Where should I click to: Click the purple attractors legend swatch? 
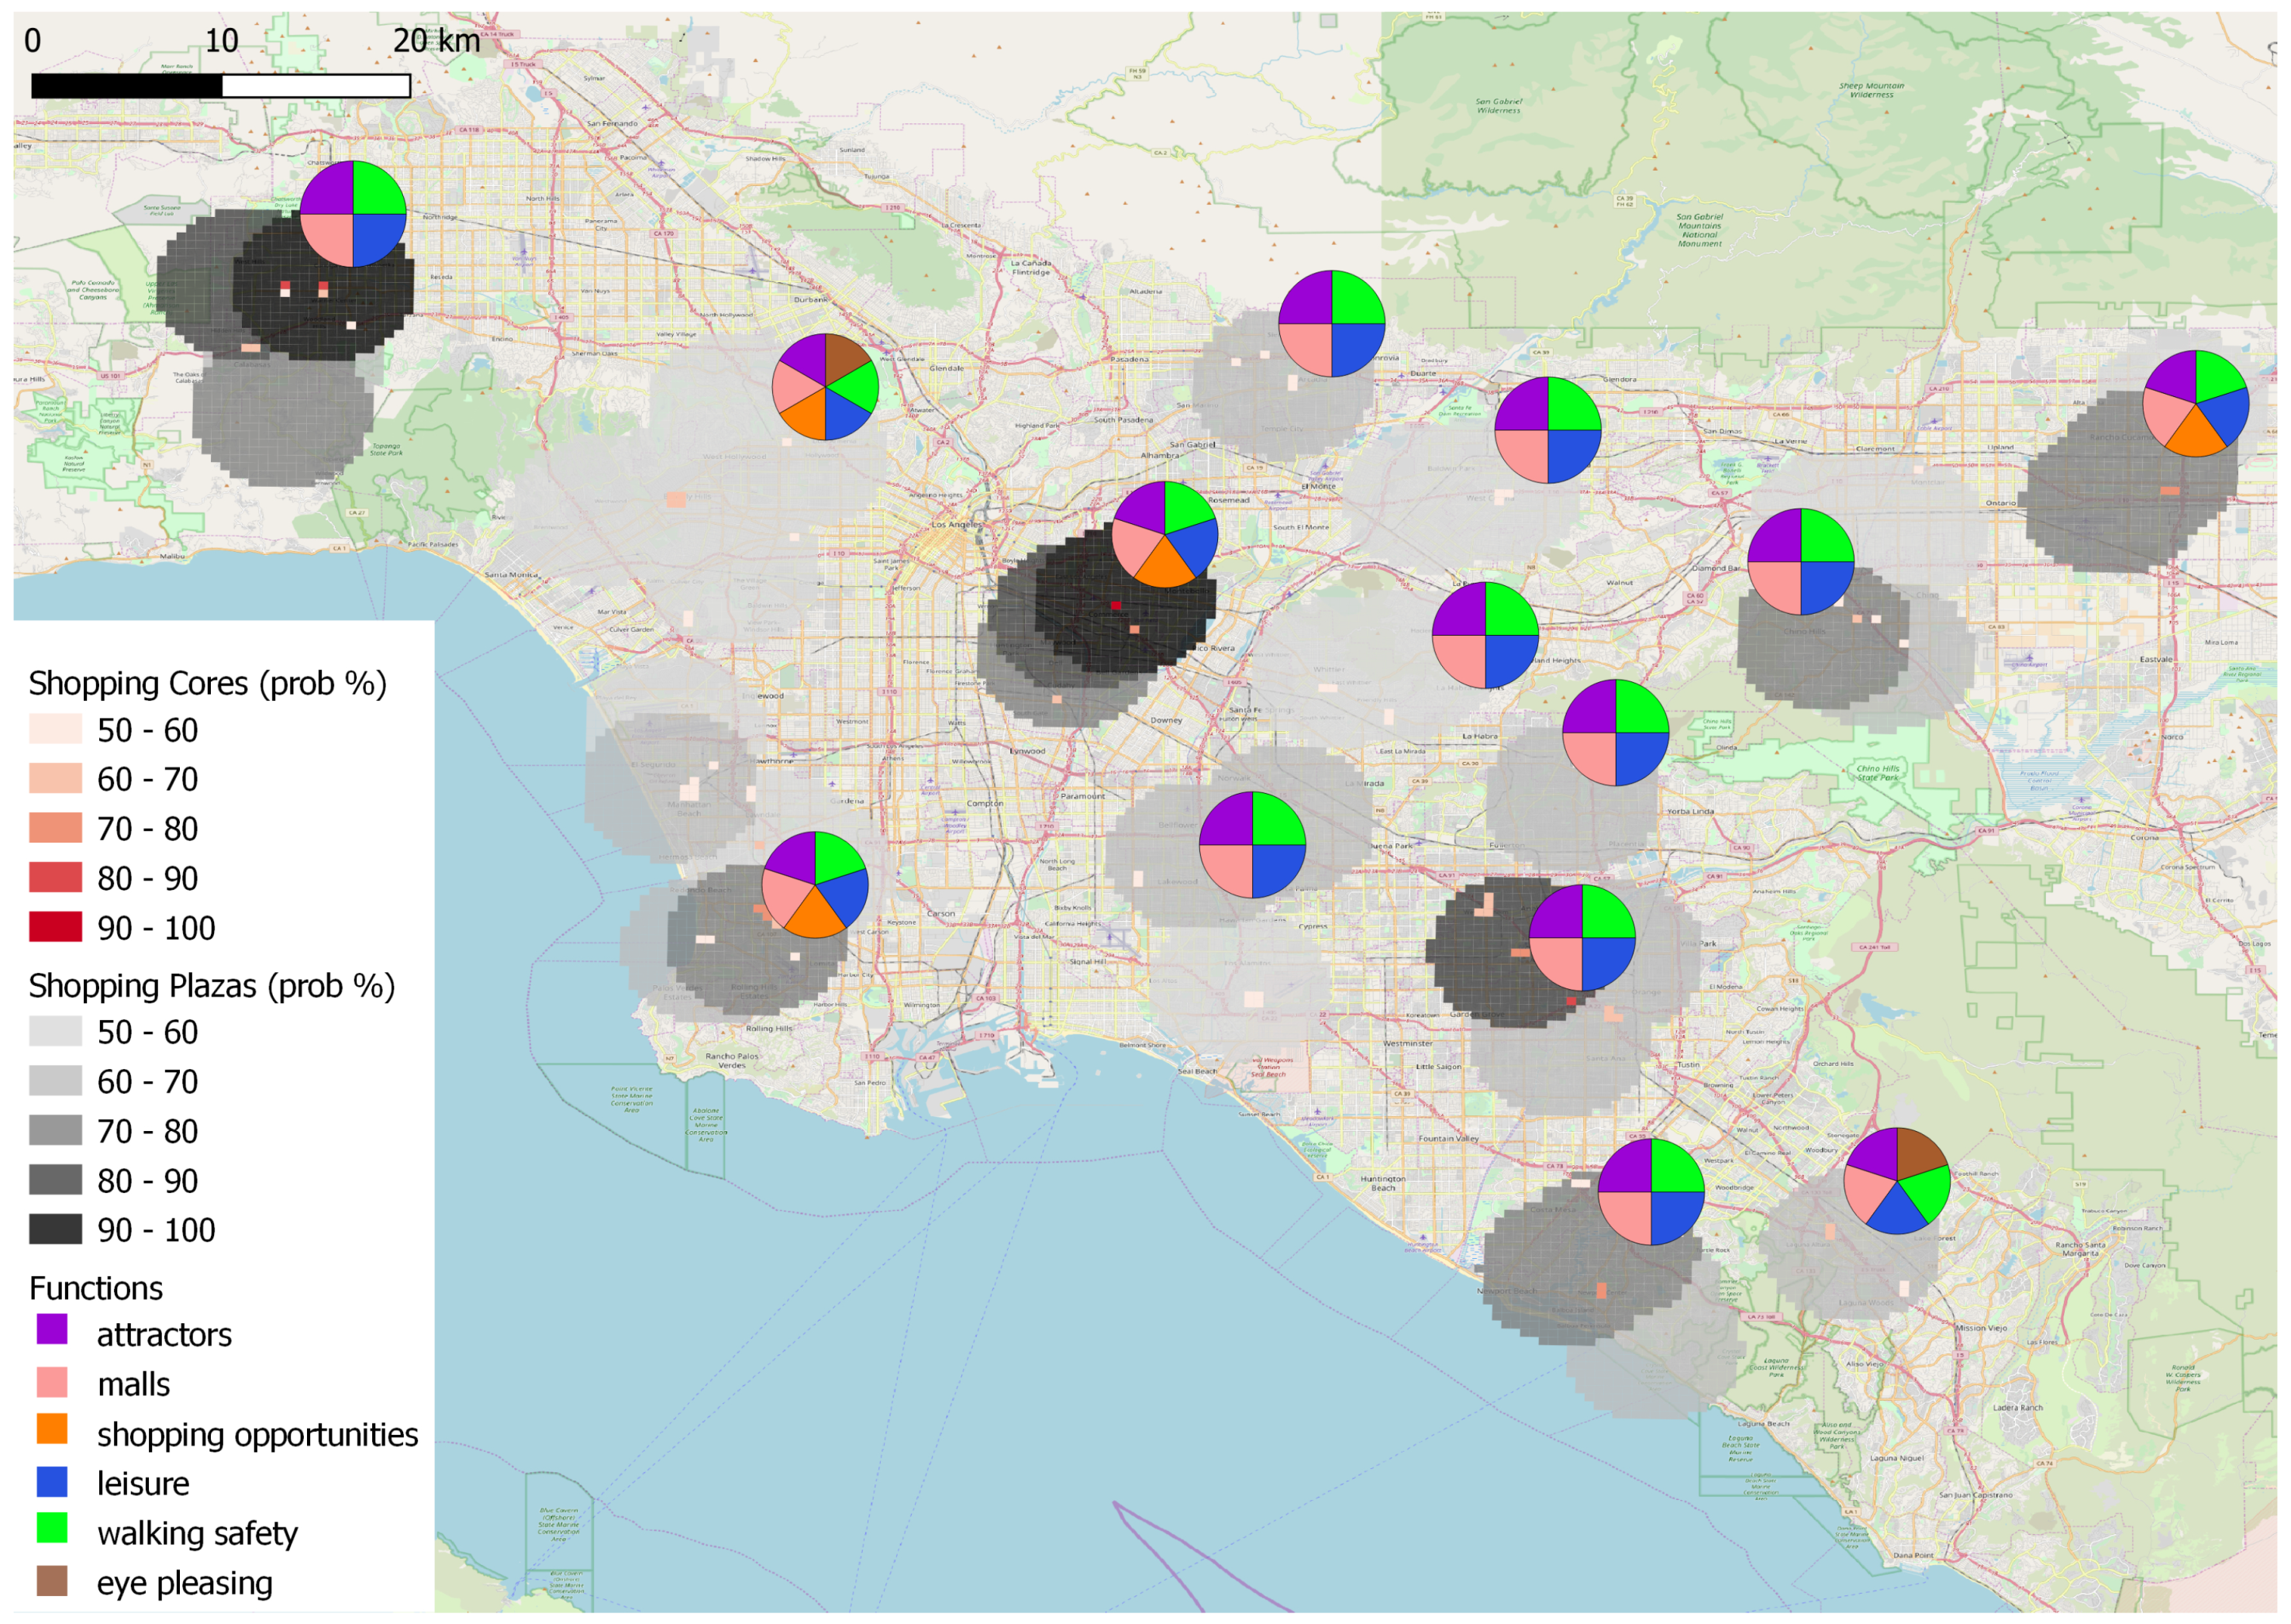point(52,1329)
